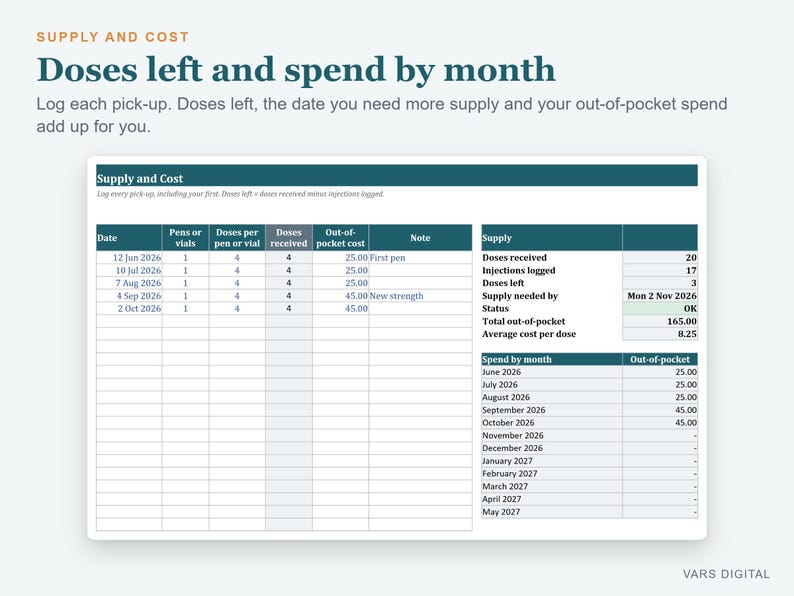794x596 pixels.
Task: Select the 'January 2027' month row
Action: [589, 461]
